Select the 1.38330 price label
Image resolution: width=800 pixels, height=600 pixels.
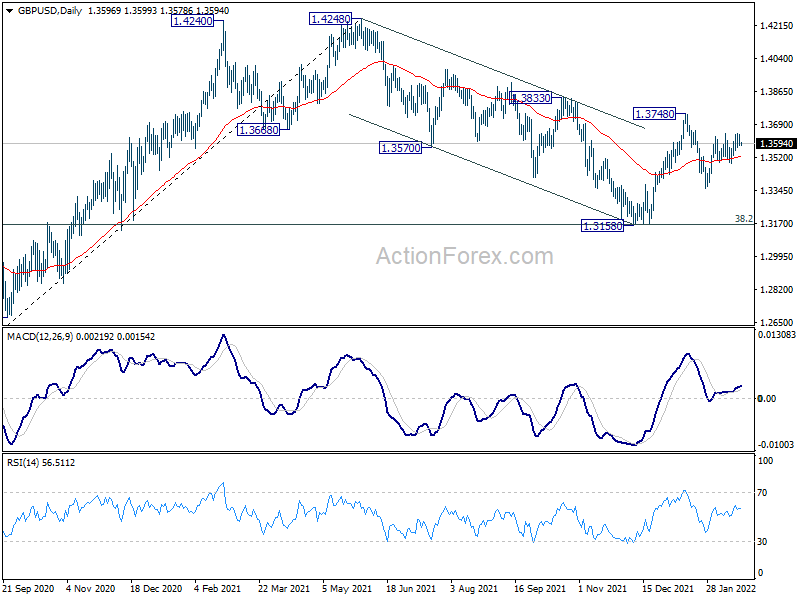coord(531,97)
